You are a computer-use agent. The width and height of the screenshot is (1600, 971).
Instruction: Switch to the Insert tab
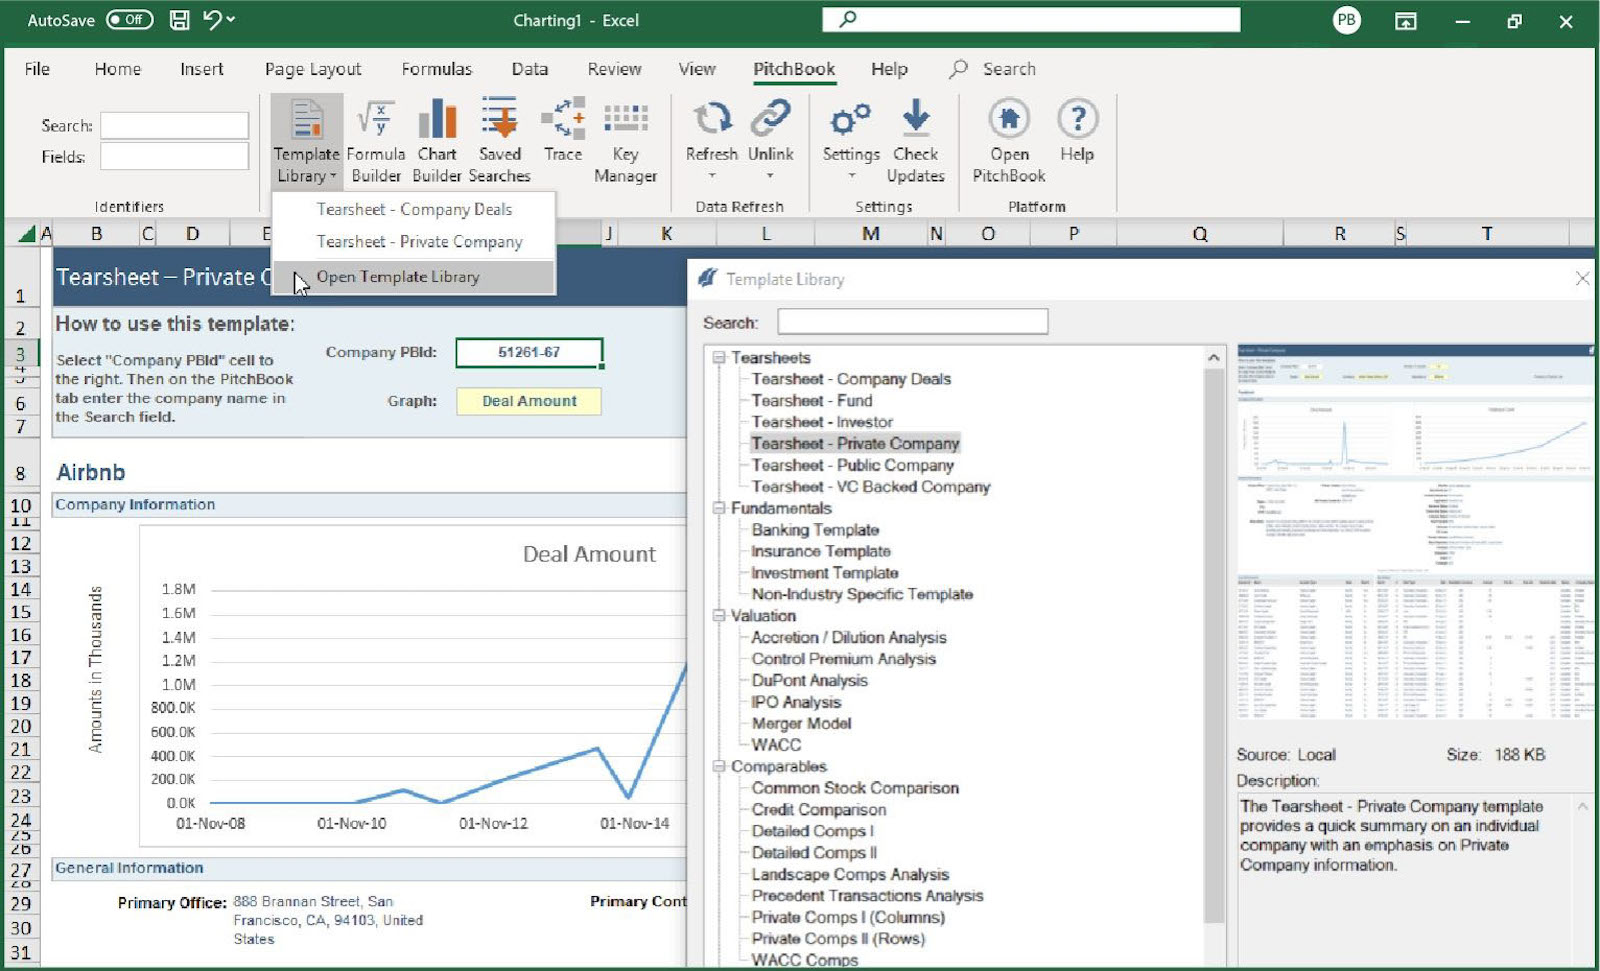202,69
